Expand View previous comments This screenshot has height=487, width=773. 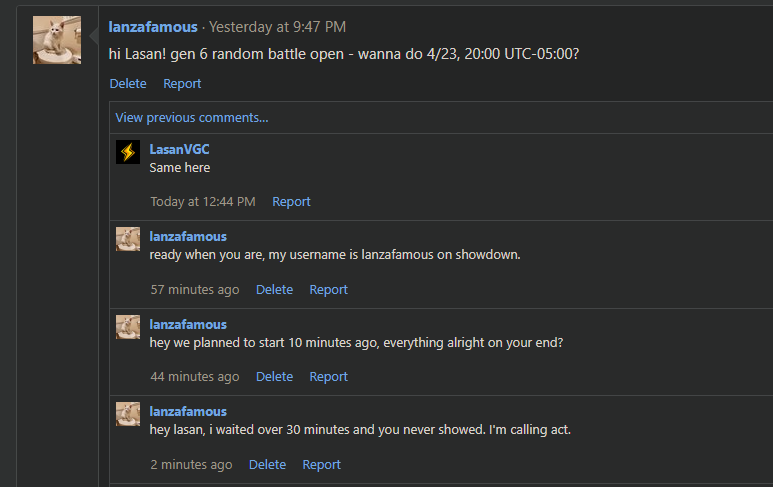pos(192,118)
